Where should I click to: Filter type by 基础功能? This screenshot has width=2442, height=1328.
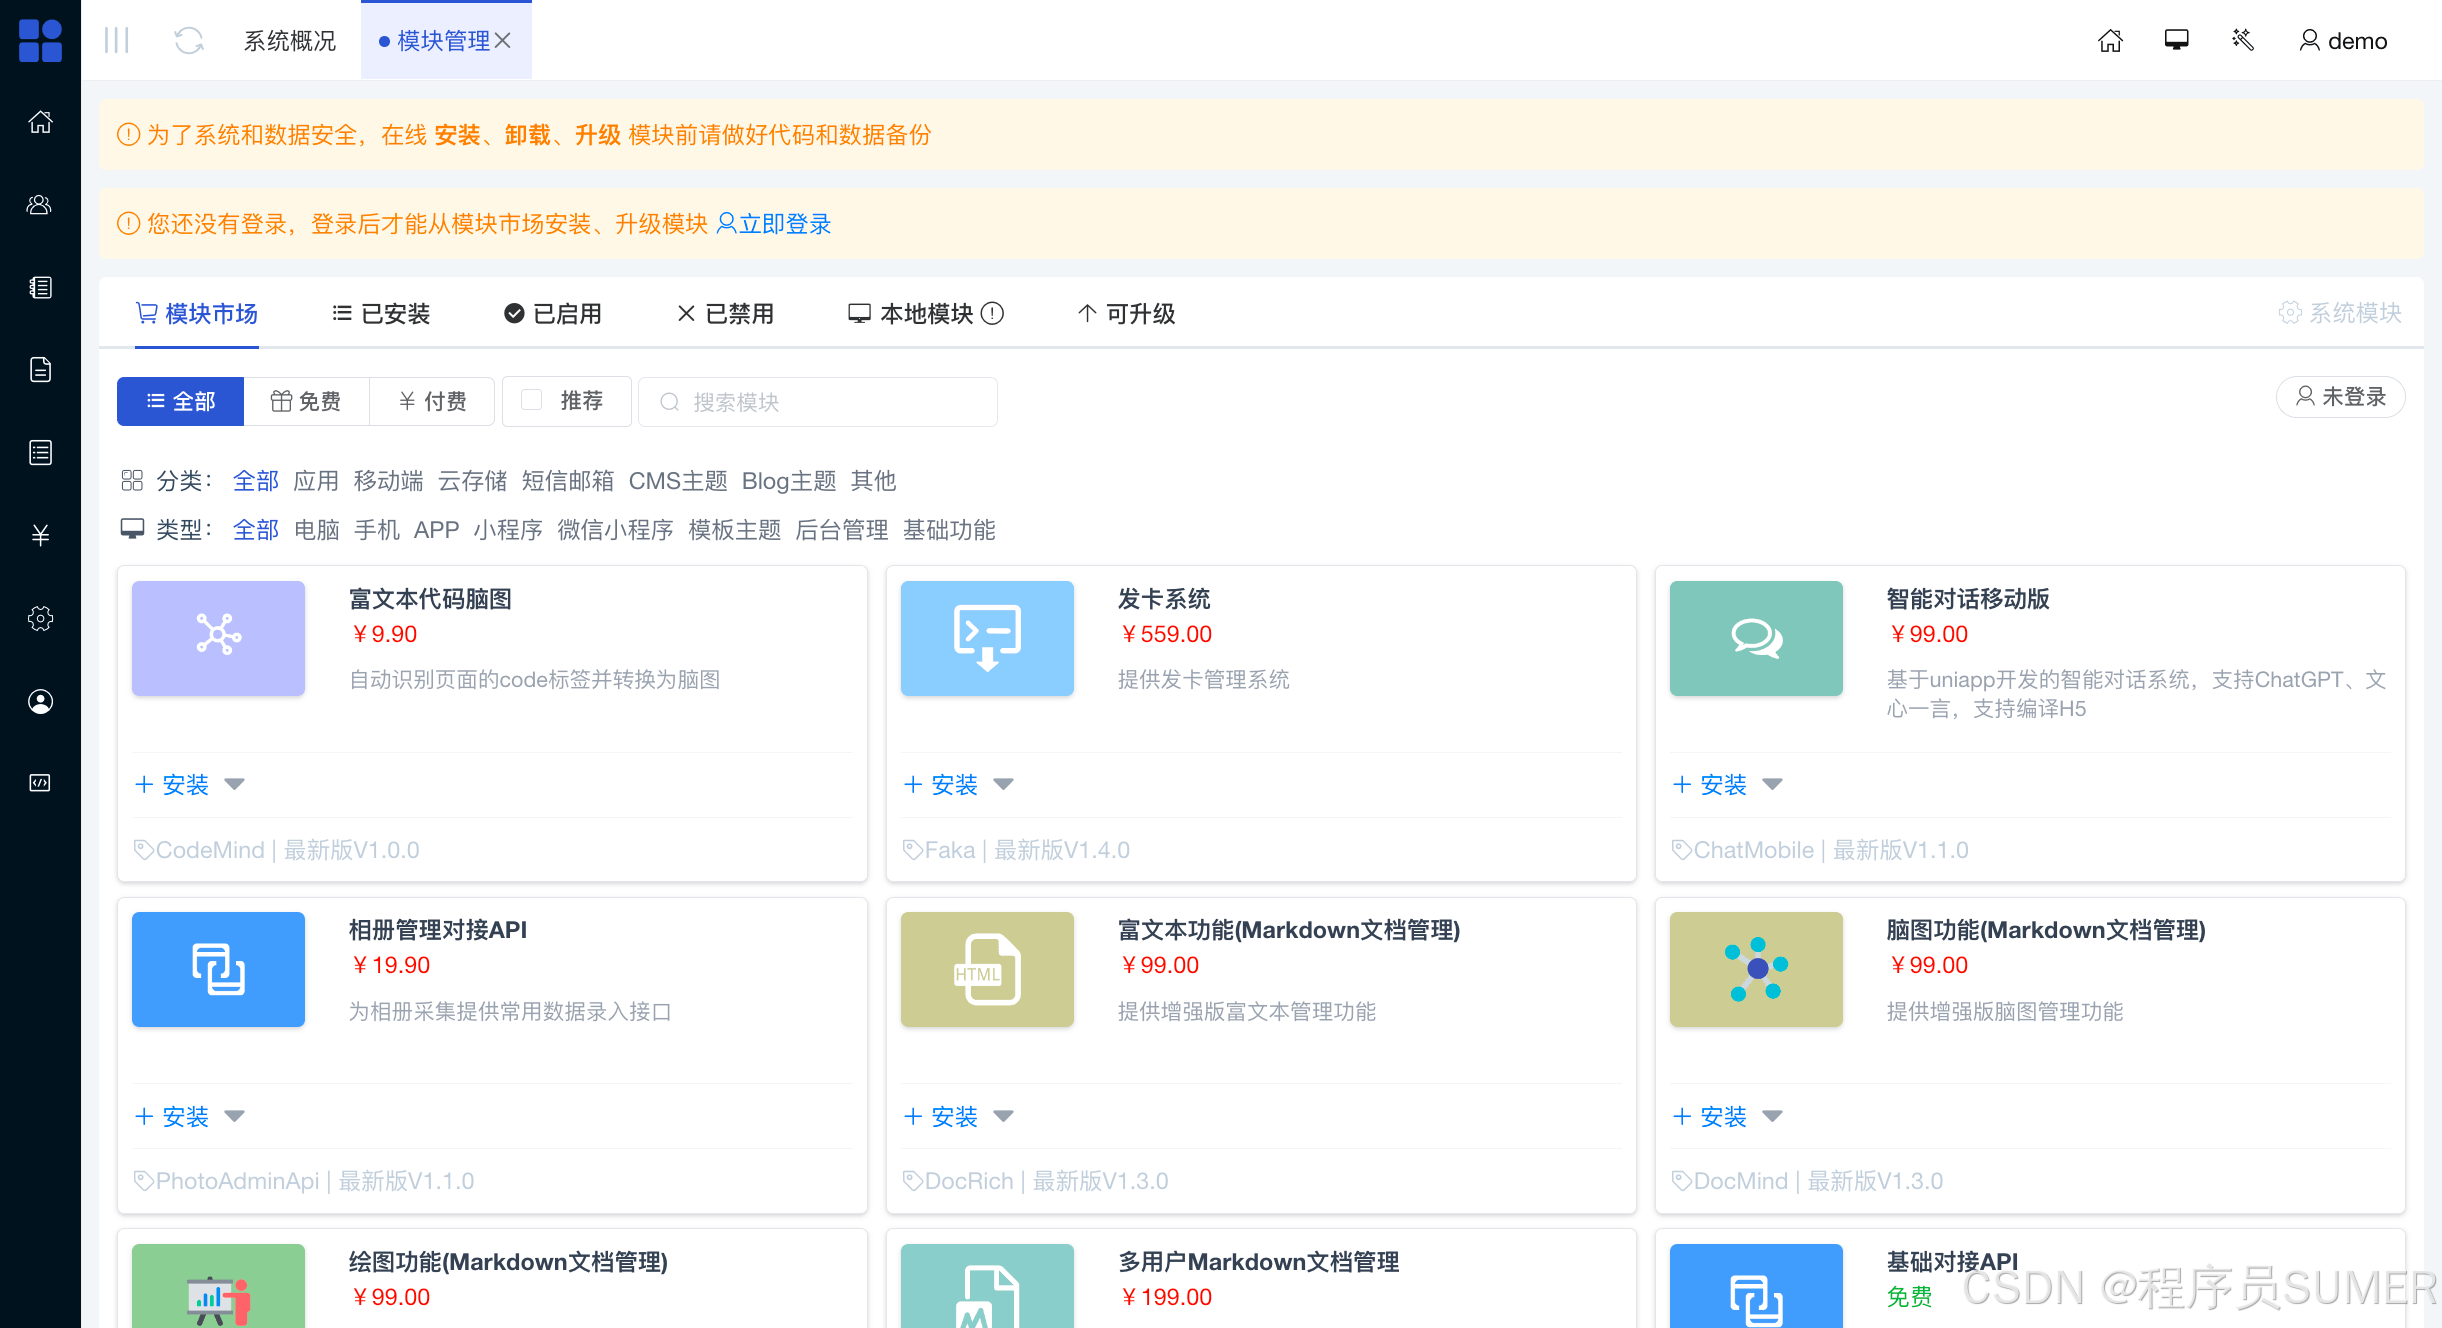[949, 530]
